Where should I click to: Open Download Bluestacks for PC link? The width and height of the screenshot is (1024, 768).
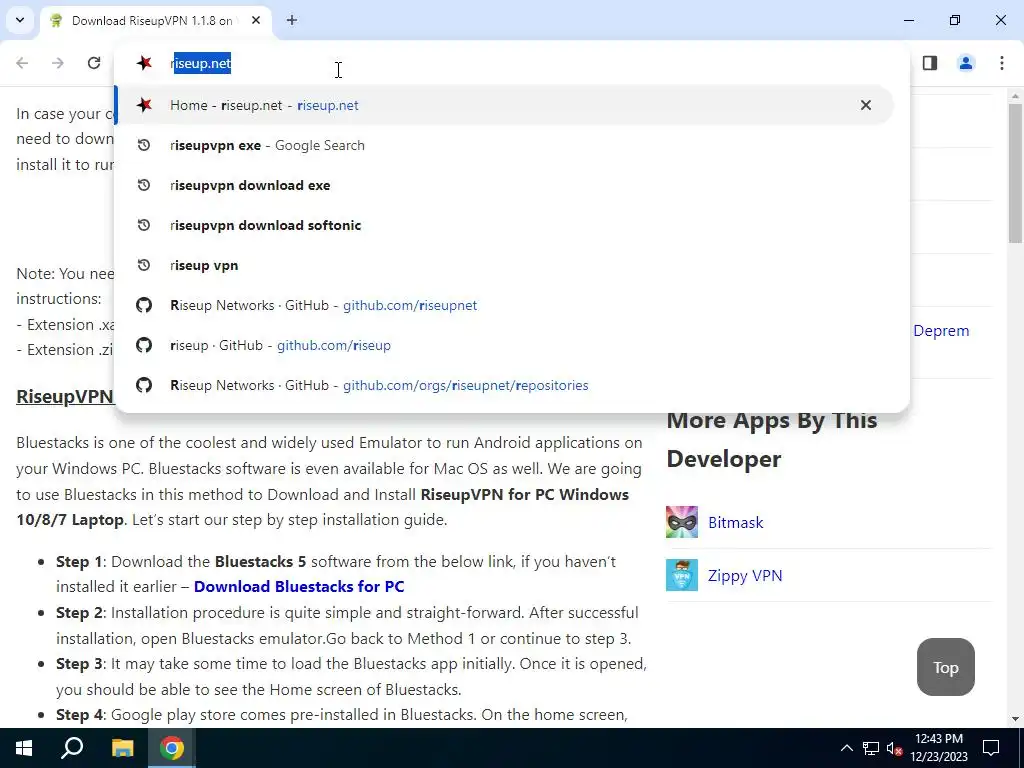(299, 586)
